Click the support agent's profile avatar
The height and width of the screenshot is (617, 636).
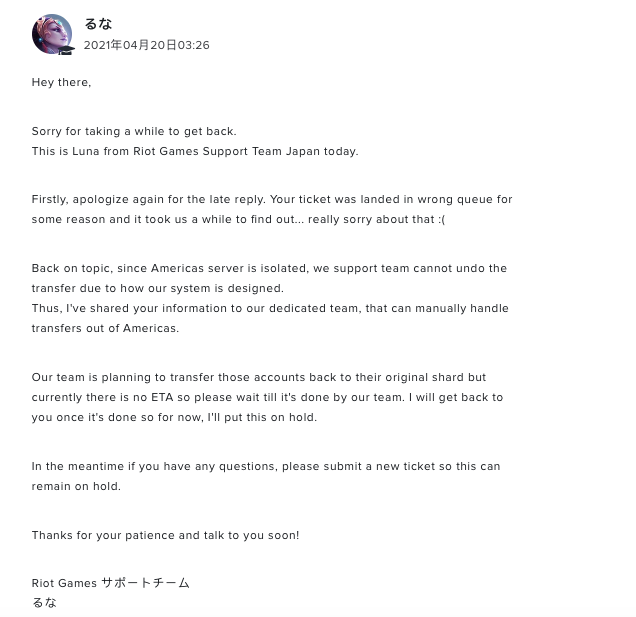coord(52,34)
